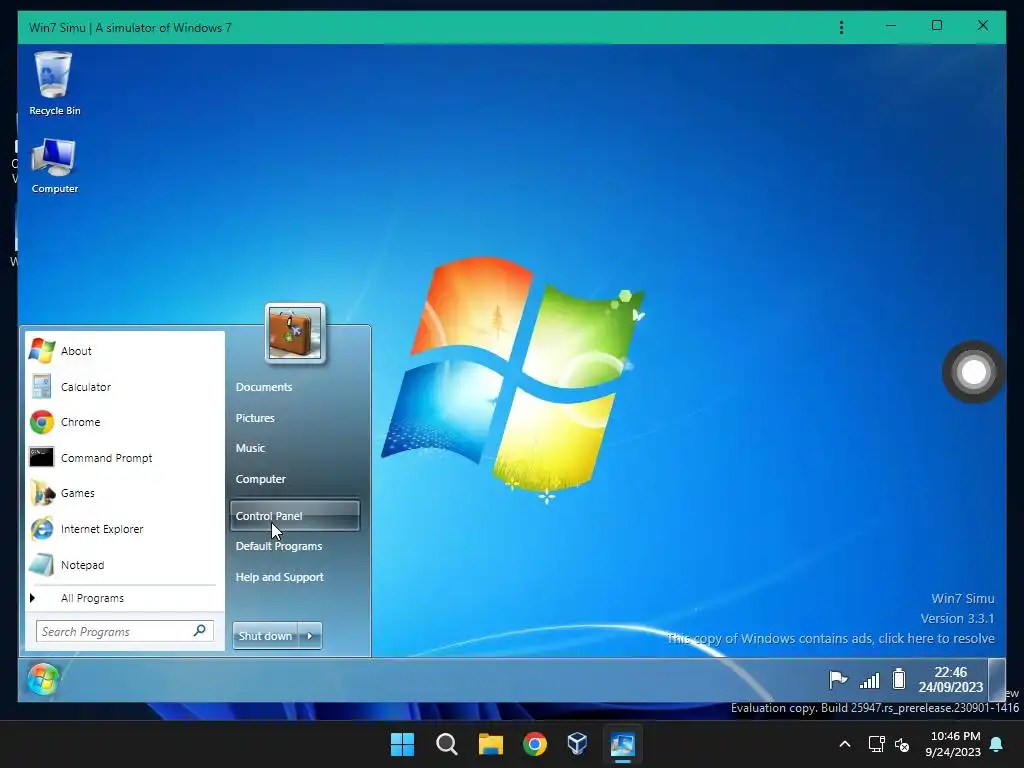Open the VirtualBox cube taskbar icon
The width and height of the screenshot is (1024, 768).
[x=577, y=744]
